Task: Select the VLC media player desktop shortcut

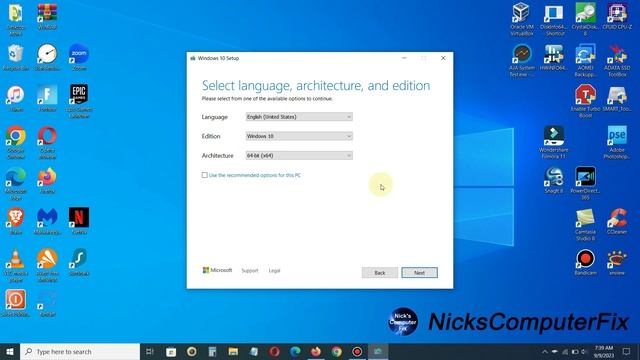Action: 16,265
